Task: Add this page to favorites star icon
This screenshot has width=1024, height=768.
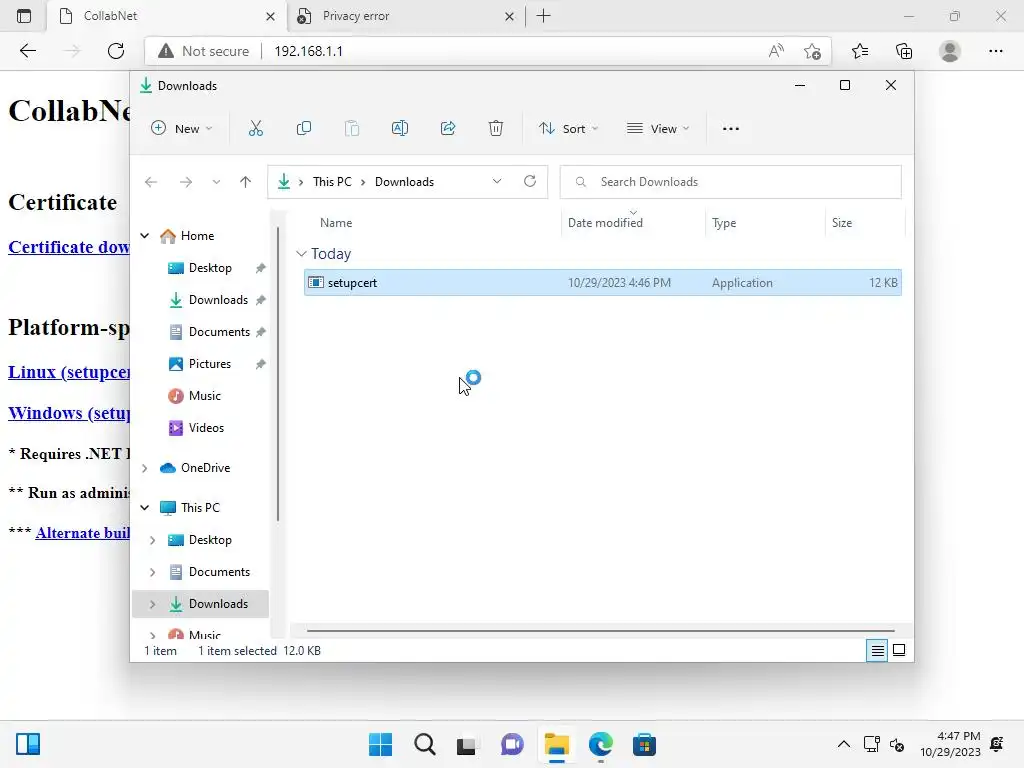Action: point(812,51)
